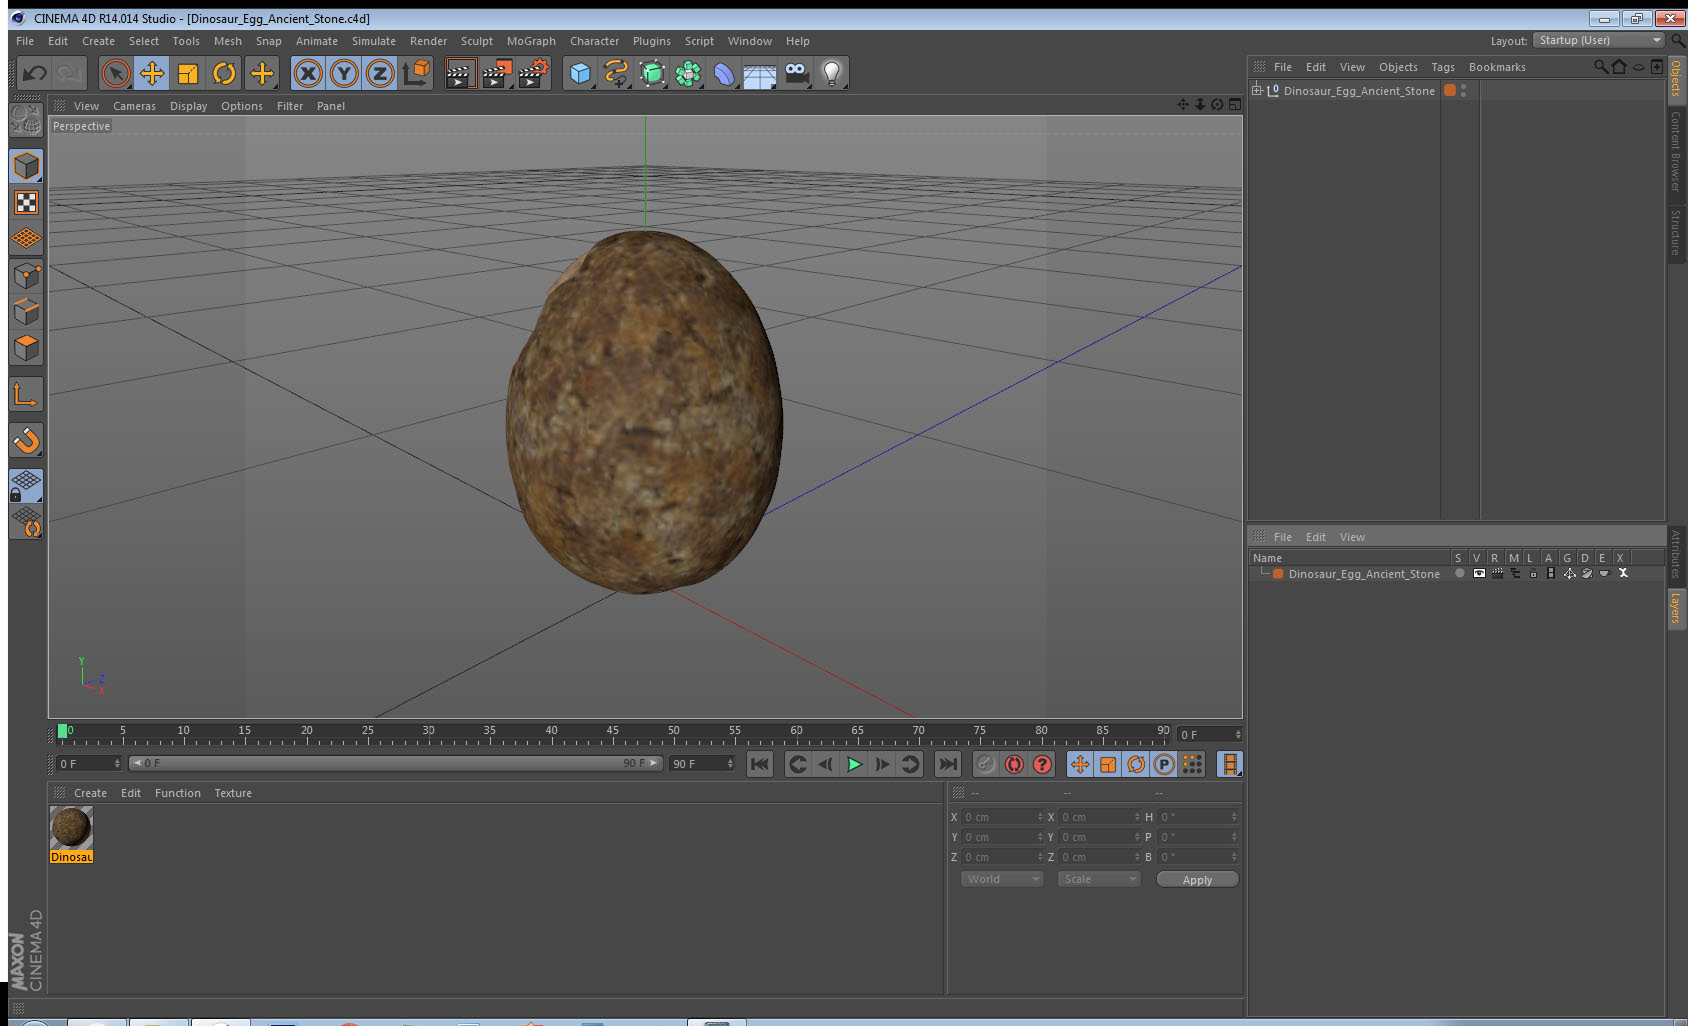Add a camera object
The image size is (1688, 1026).
point(796,73)
